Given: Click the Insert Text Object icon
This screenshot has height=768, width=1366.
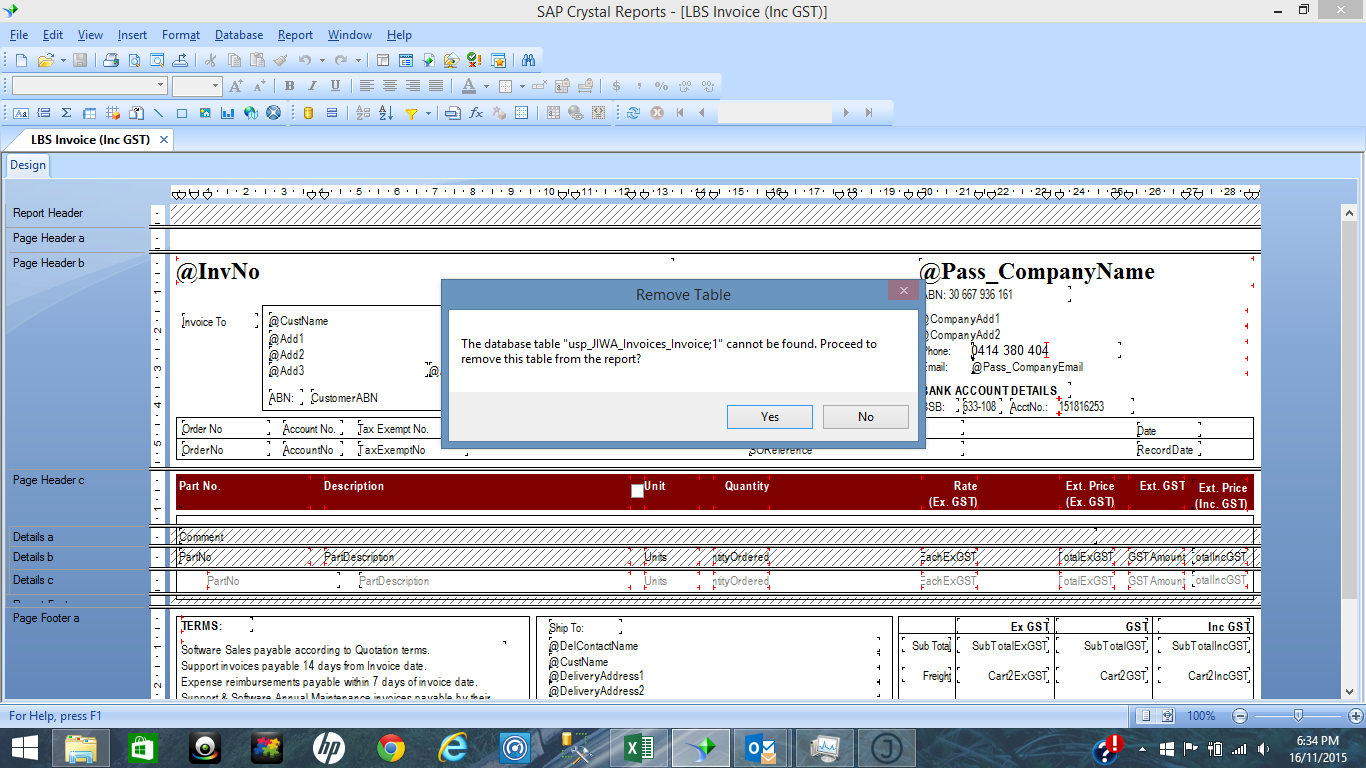Looking at the screenshot, I should click(20, 113).
